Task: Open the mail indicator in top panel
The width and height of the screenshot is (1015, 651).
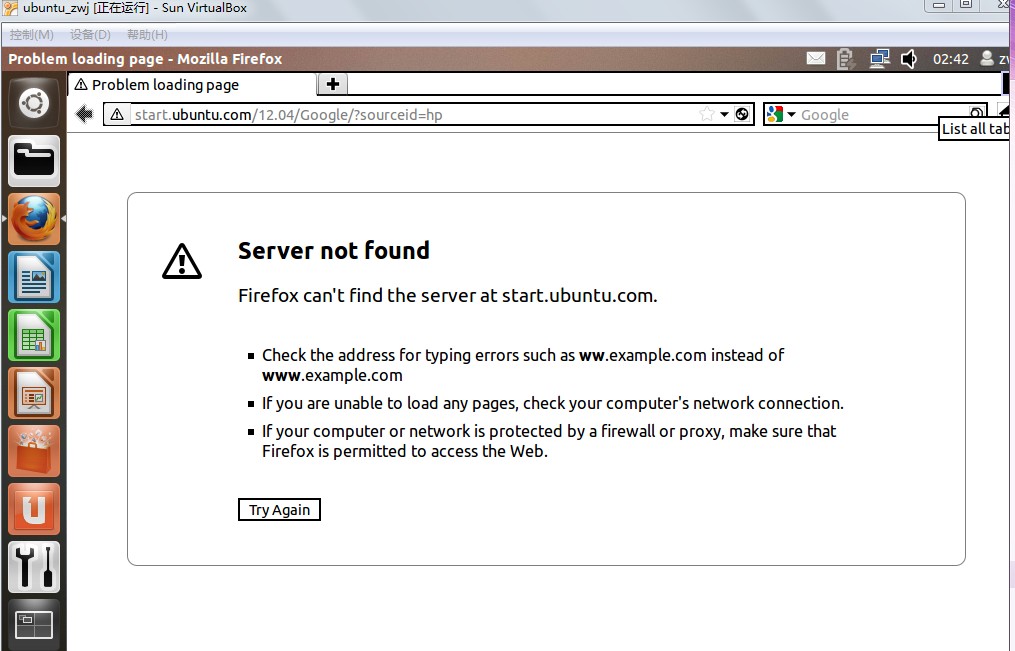Action: click(x=816, y=58)
